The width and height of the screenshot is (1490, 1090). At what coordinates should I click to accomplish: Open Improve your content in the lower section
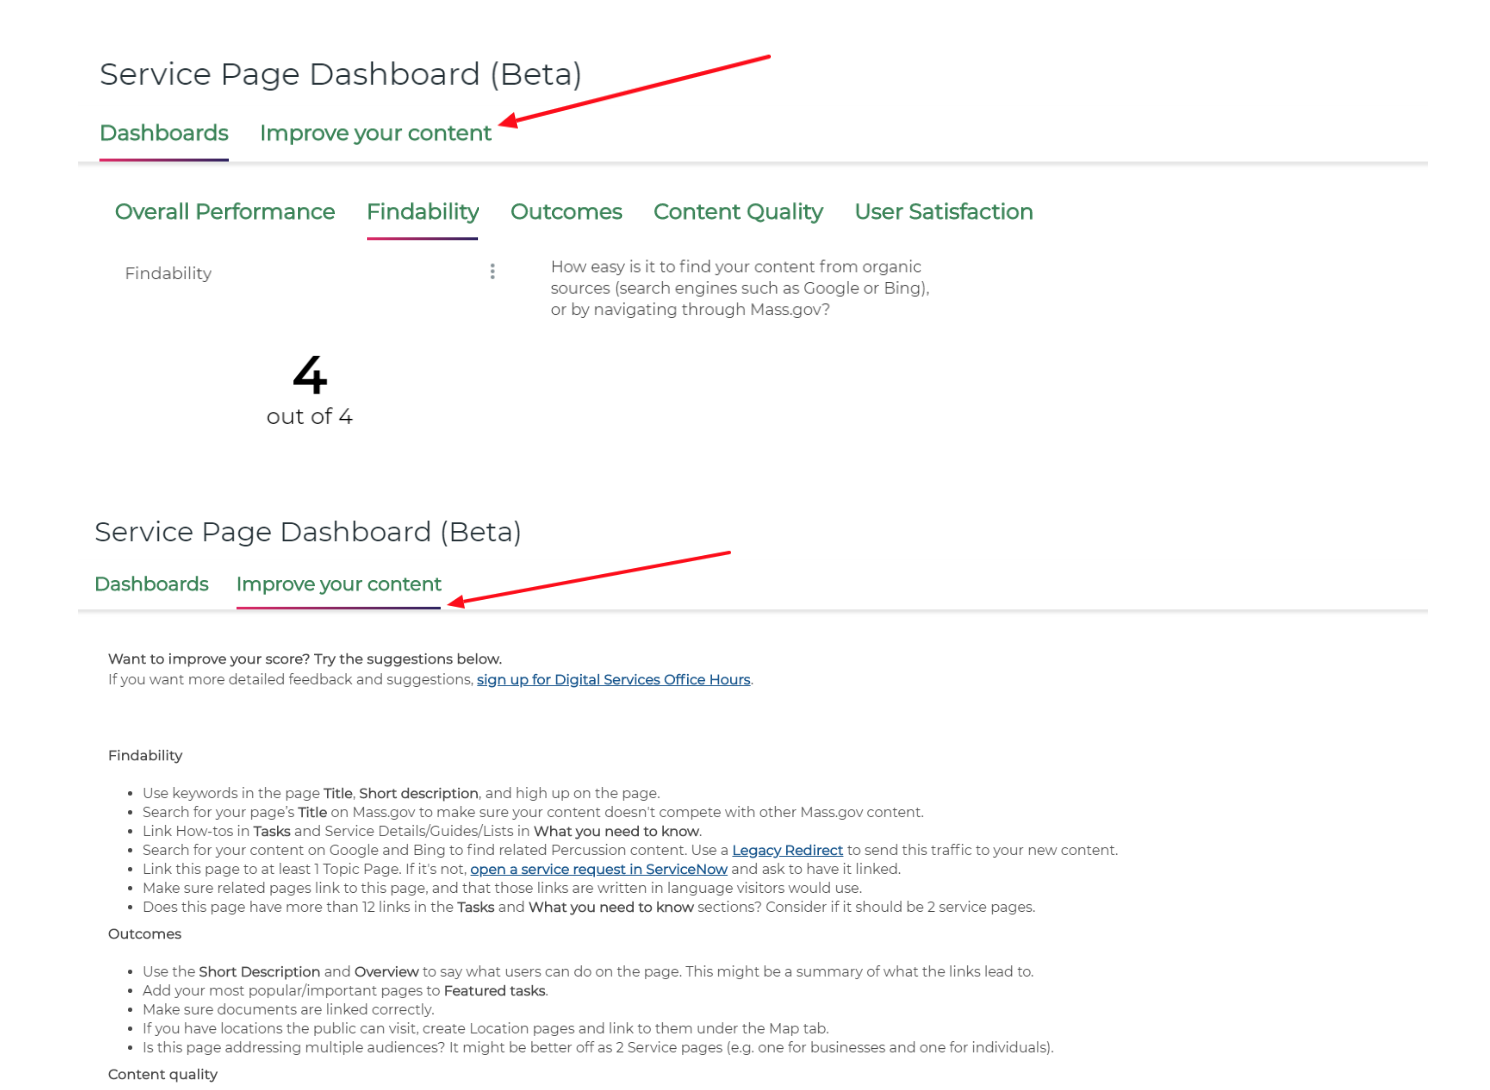tap(338, 584)
